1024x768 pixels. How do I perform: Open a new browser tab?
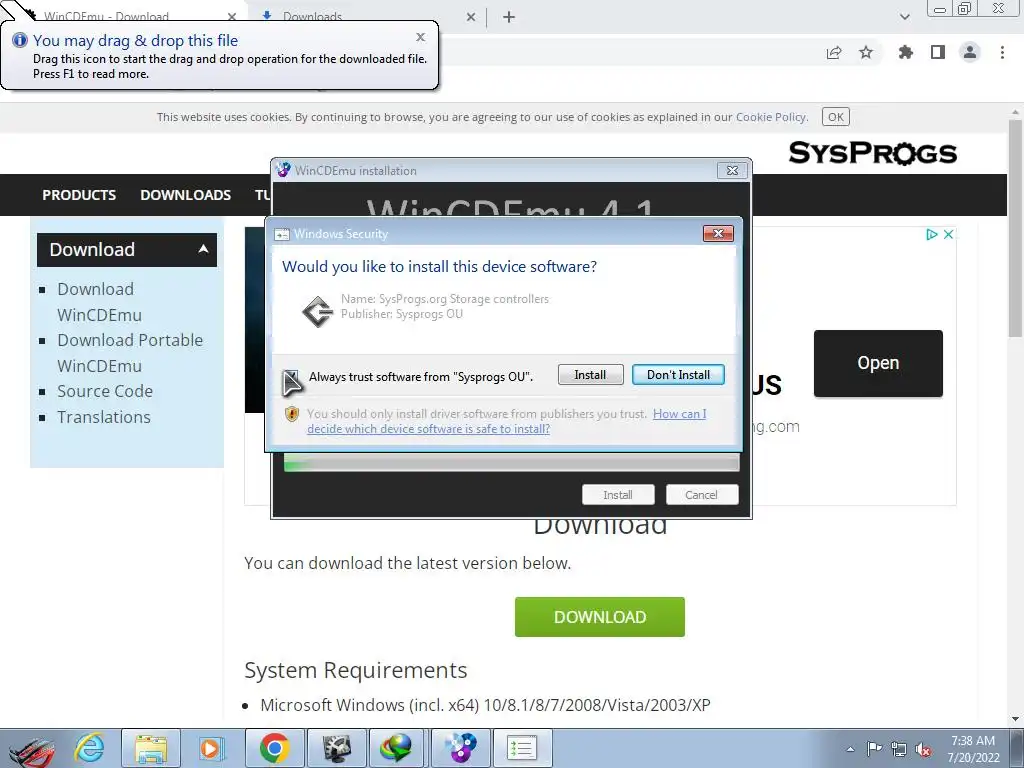point(509,17)
